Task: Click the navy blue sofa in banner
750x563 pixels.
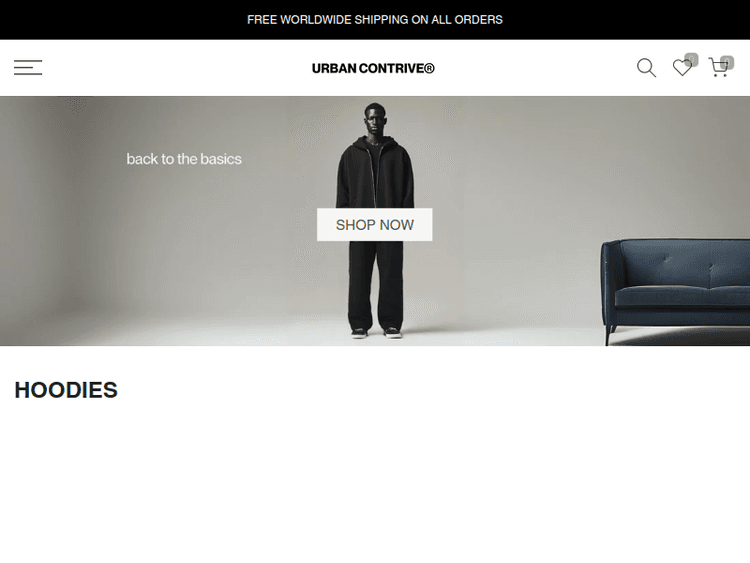Action: click(x=675, y=285)
